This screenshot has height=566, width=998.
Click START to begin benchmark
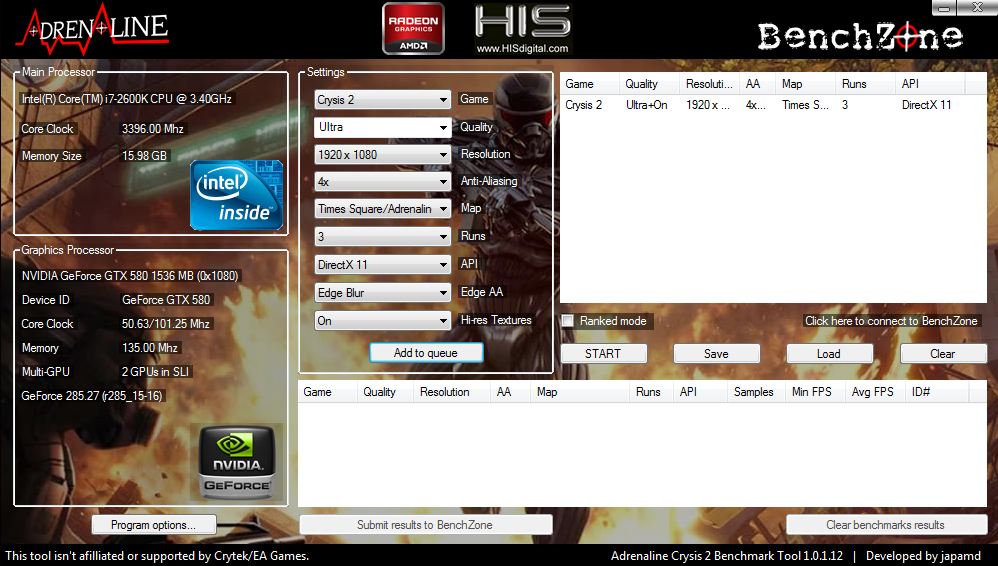(603, 353)
